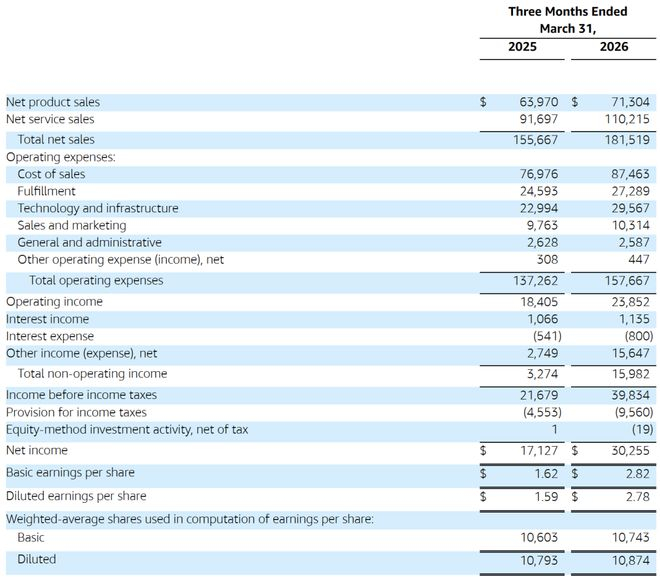Click the Sales and marketing 2026 value 10,314
This screenshot has height=579, width=660.
631,226
